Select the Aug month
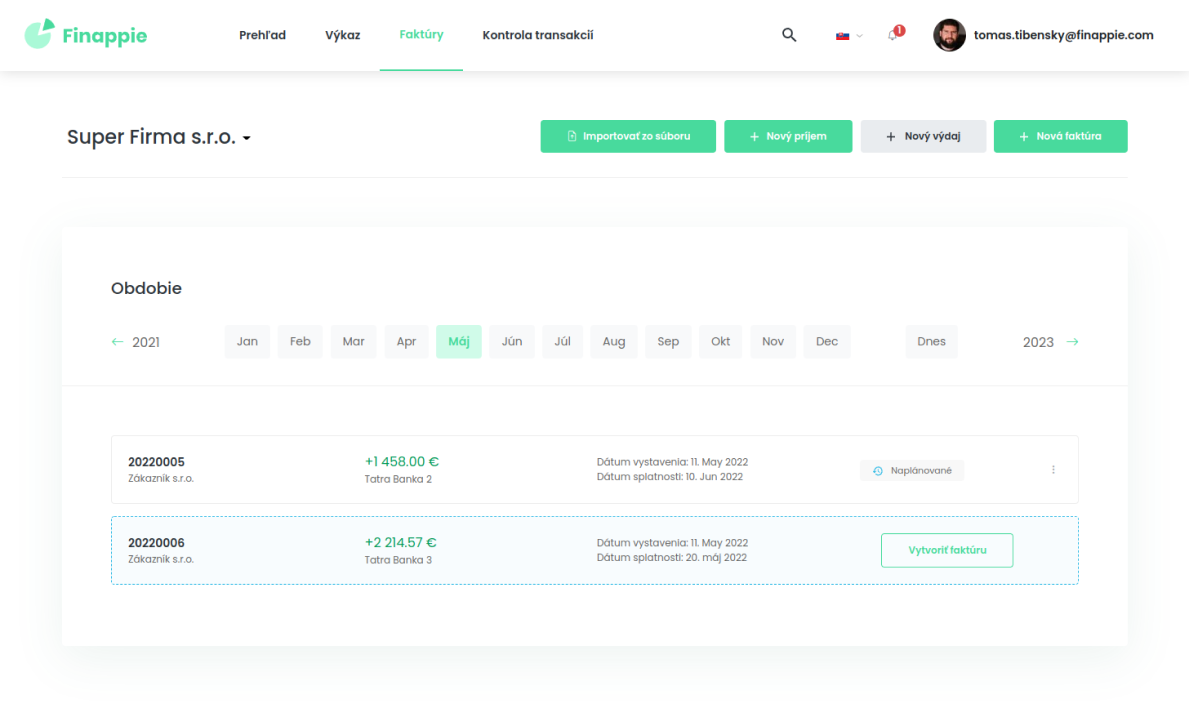Image resolution: width=1189 pixels, height=708 pixels. coord(614,342)
